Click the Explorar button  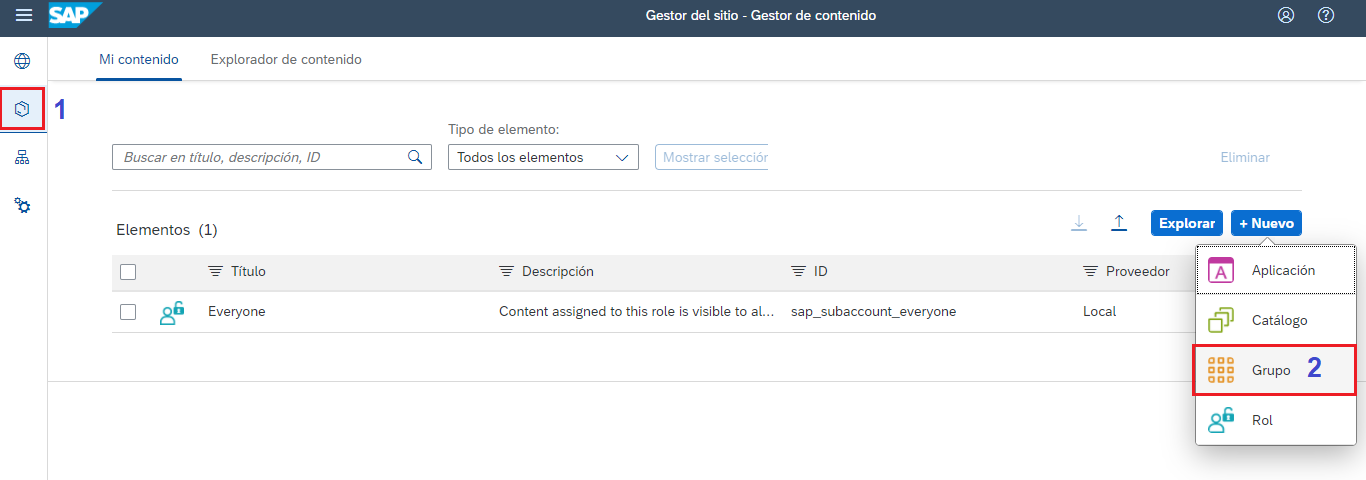coord(1187,223)
